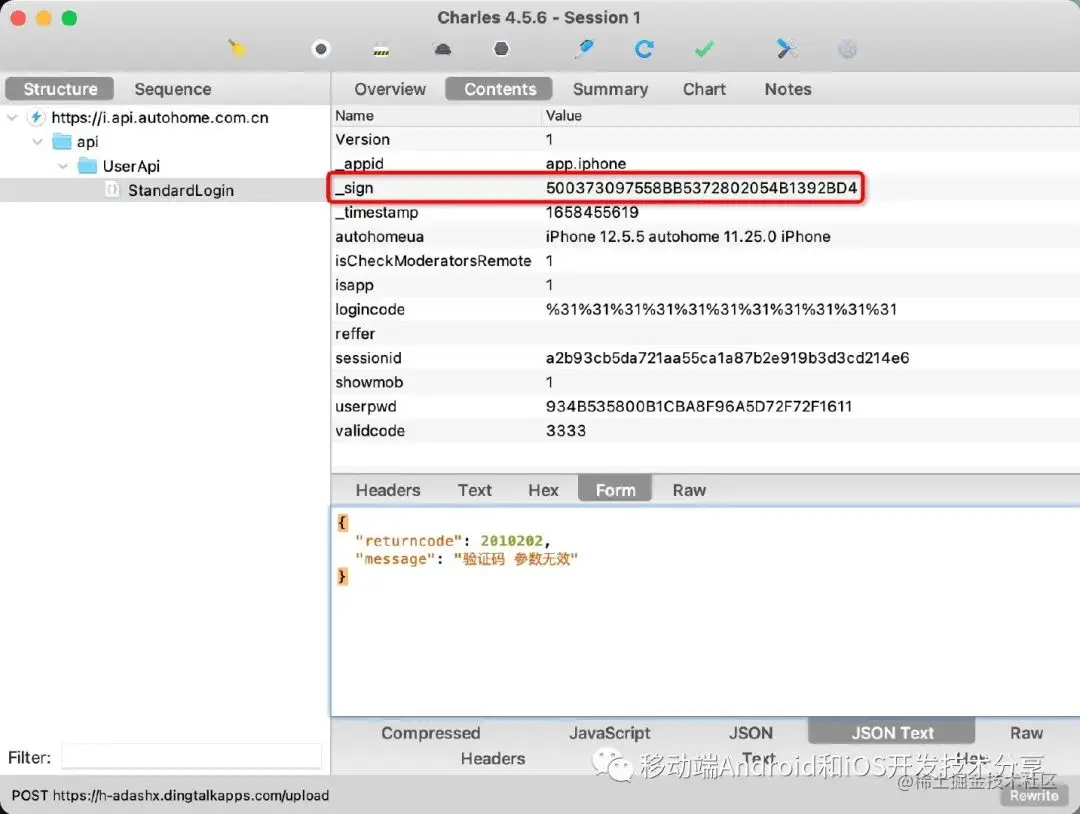This screenshot has height=814, width=1080.
Task: Open the settings gear icon
Action: click(x=847, y=49)
